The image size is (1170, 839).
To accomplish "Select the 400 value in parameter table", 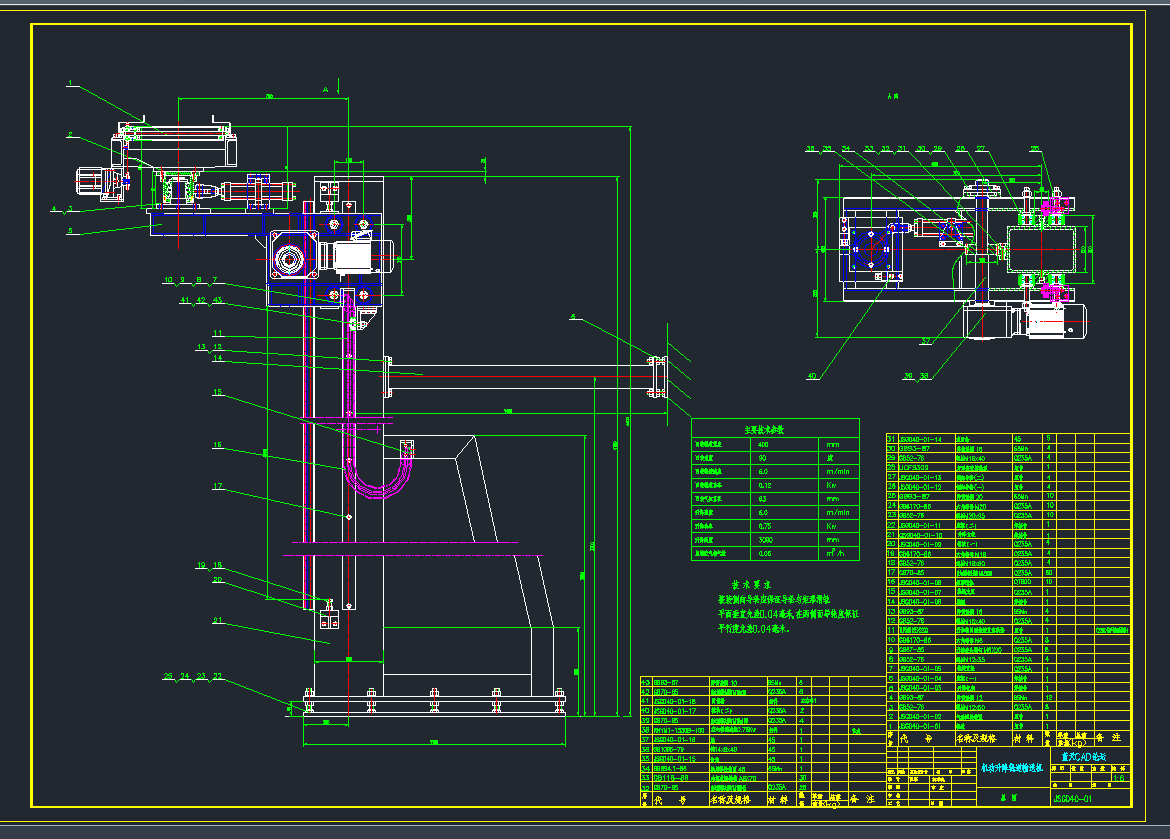I will click(763, 444).
